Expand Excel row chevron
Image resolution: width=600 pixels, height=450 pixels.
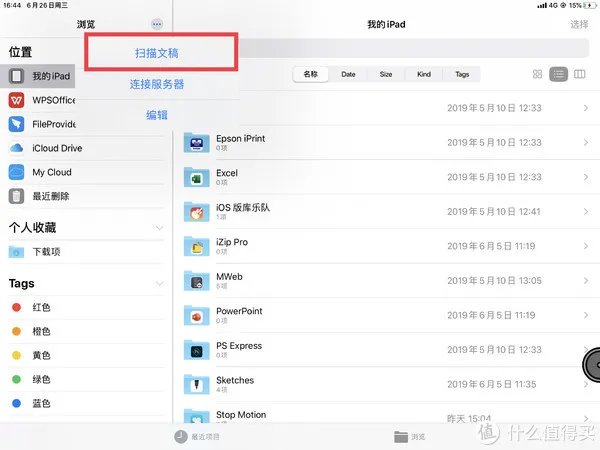585,177
